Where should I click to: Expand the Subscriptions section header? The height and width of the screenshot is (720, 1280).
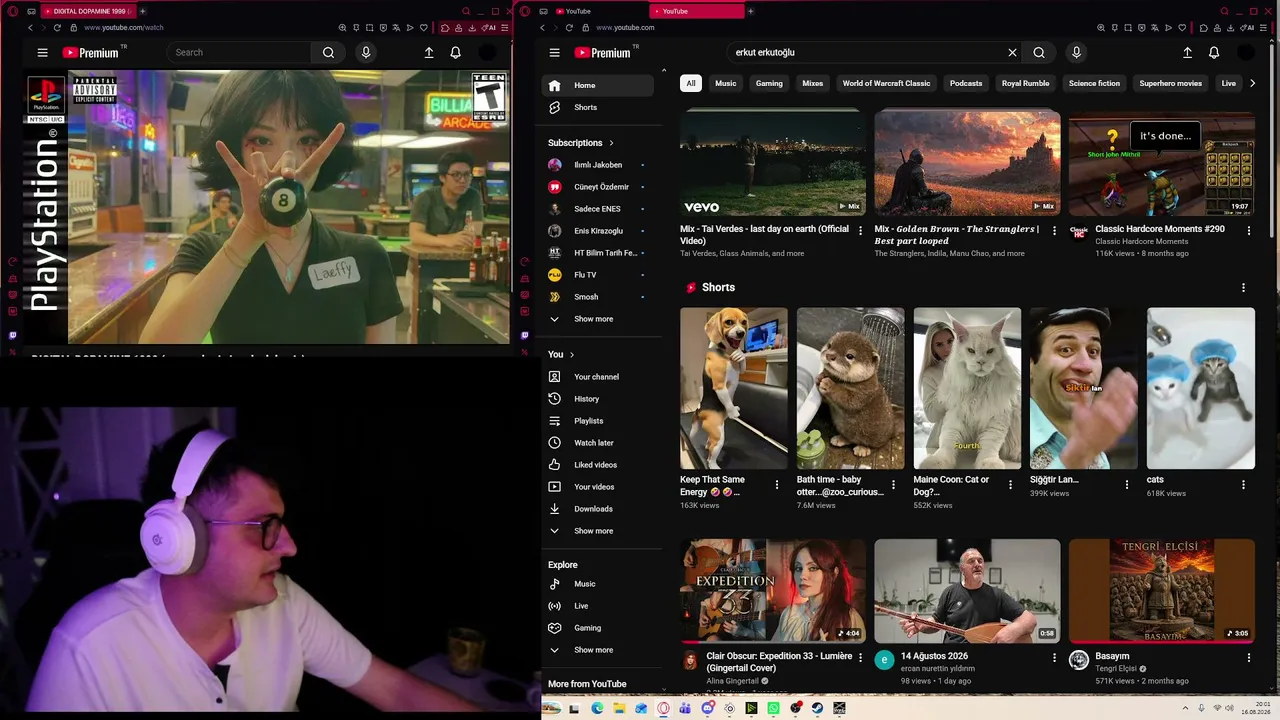581,143
